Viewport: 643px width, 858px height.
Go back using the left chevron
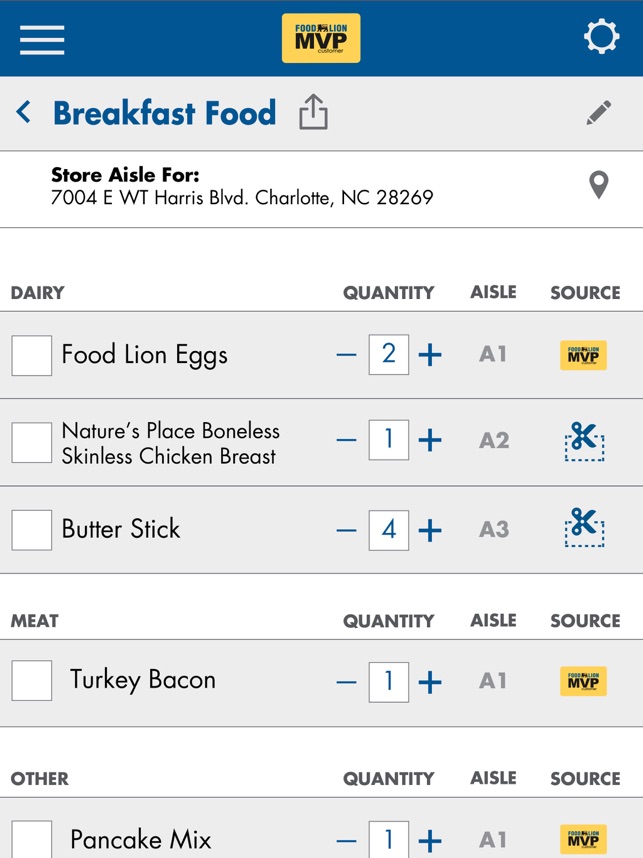[x=24, y=112]
